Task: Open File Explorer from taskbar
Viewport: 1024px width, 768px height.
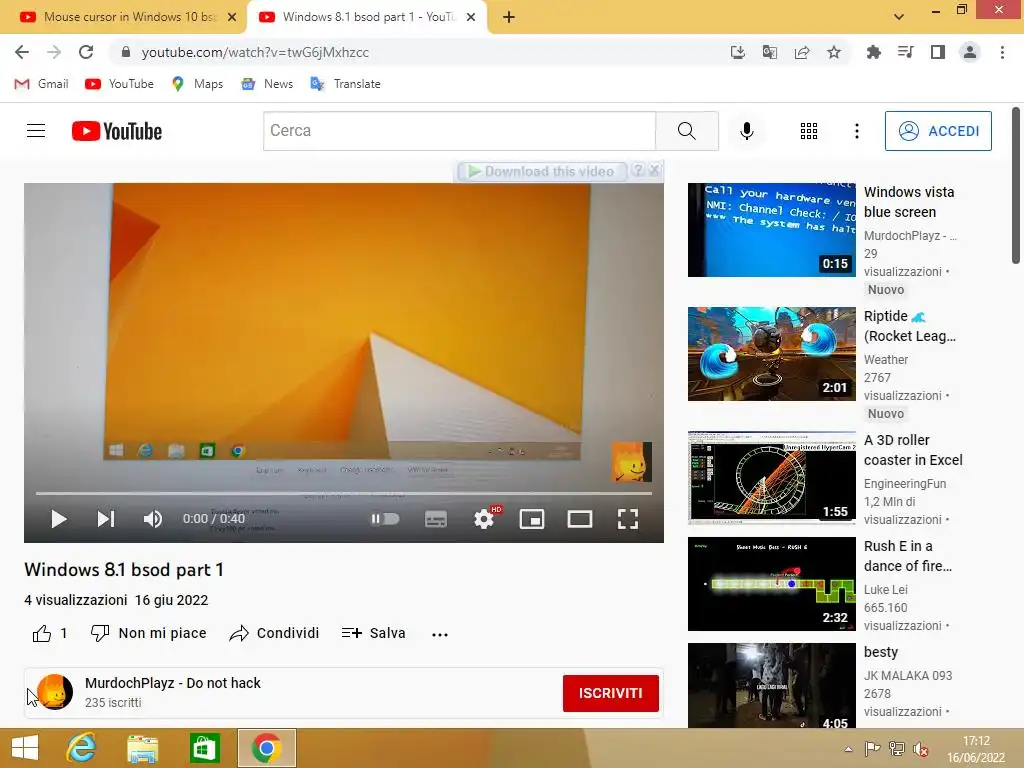Action: (142, 748)
